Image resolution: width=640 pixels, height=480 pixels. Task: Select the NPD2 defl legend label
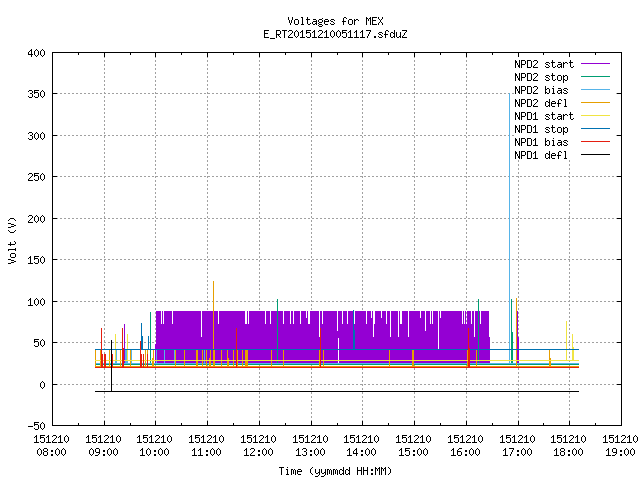[540, 103]
